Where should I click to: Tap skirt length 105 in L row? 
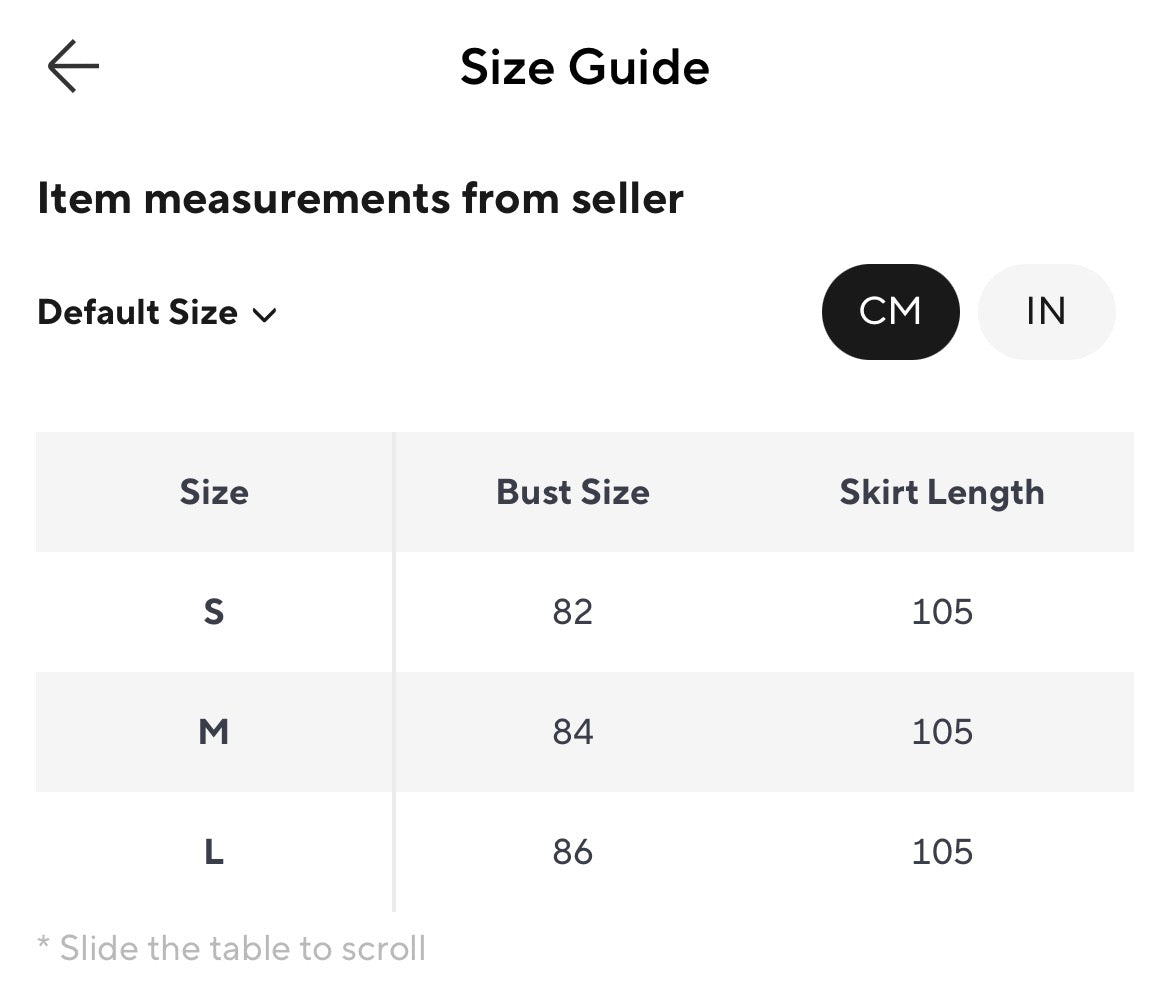[x=942, y=852]
